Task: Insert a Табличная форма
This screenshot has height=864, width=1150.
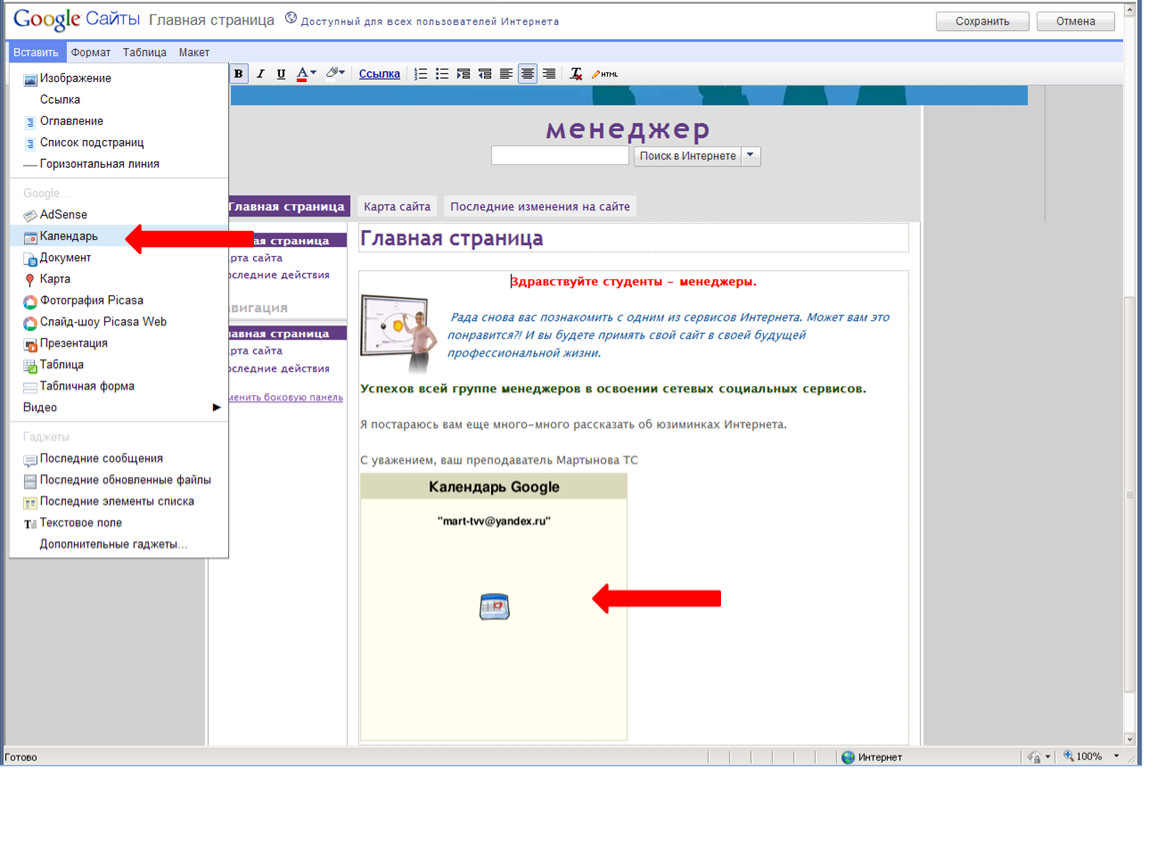Action: point(119,386)
